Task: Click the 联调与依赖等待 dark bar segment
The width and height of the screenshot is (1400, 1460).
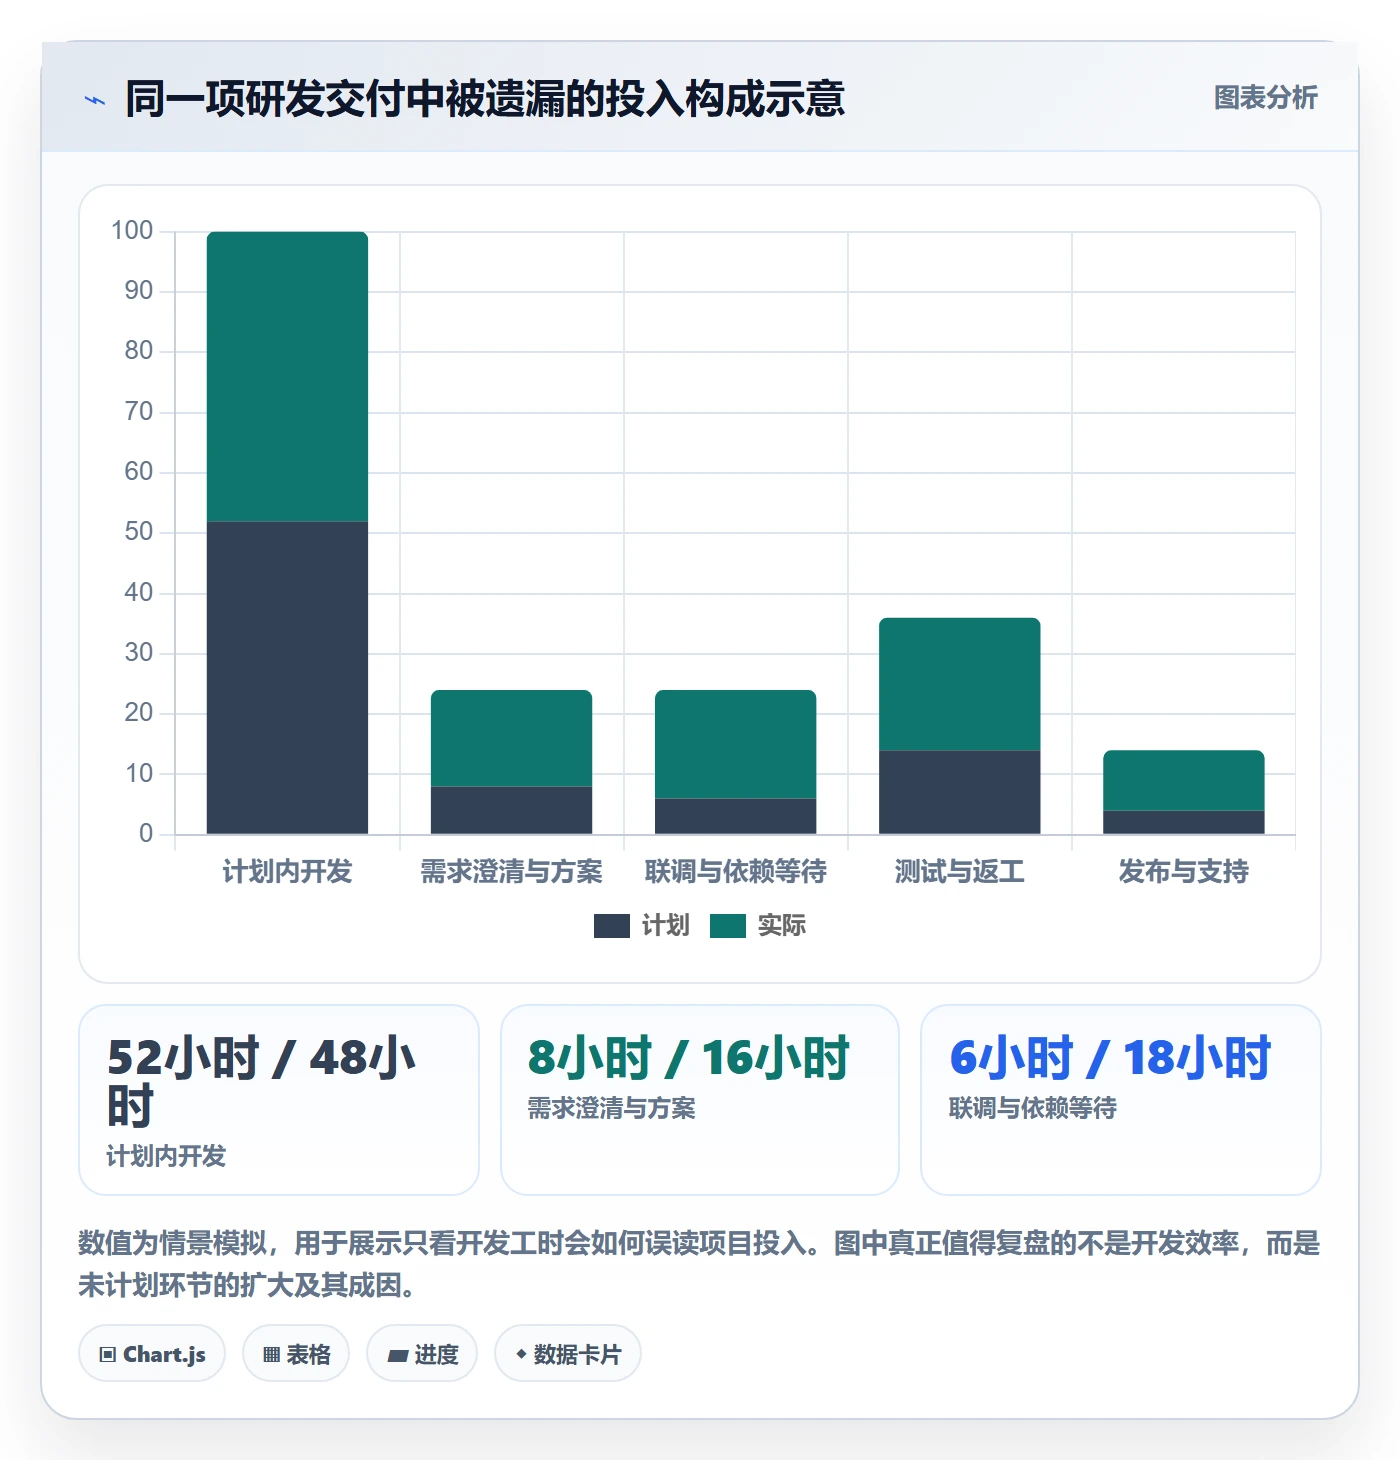Action: pos(736,816)
